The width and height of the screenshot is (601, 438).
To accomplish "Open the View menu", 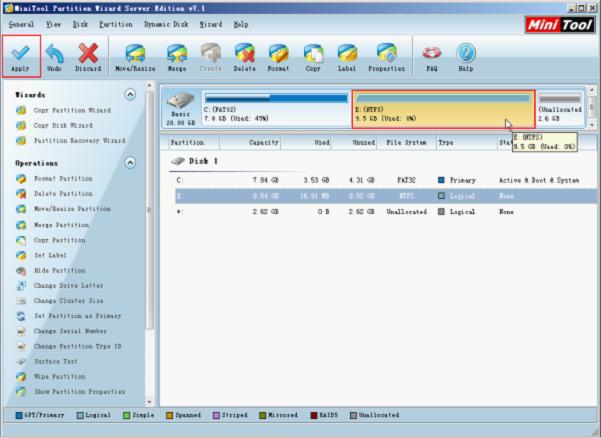I will click(53, 24).
